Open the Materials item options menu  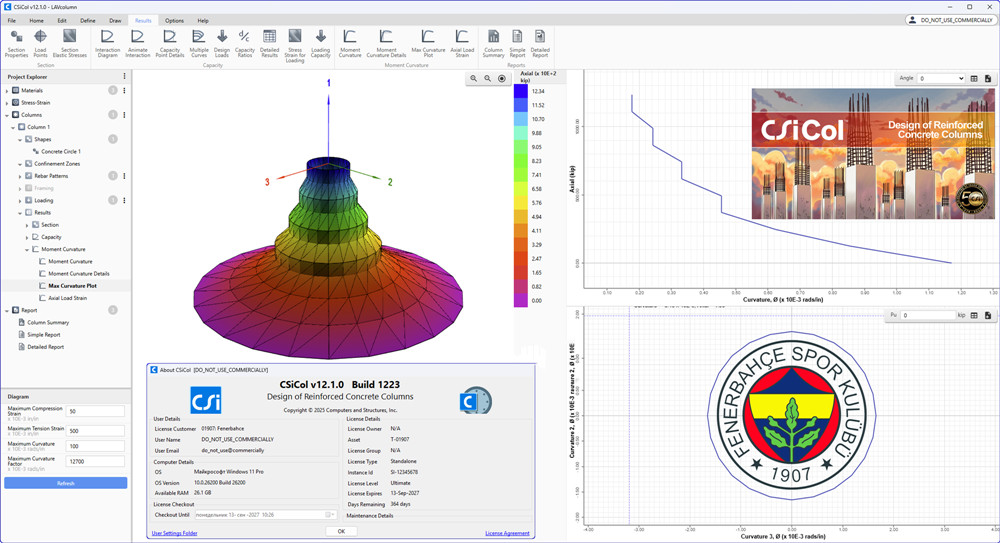(124, 91)
